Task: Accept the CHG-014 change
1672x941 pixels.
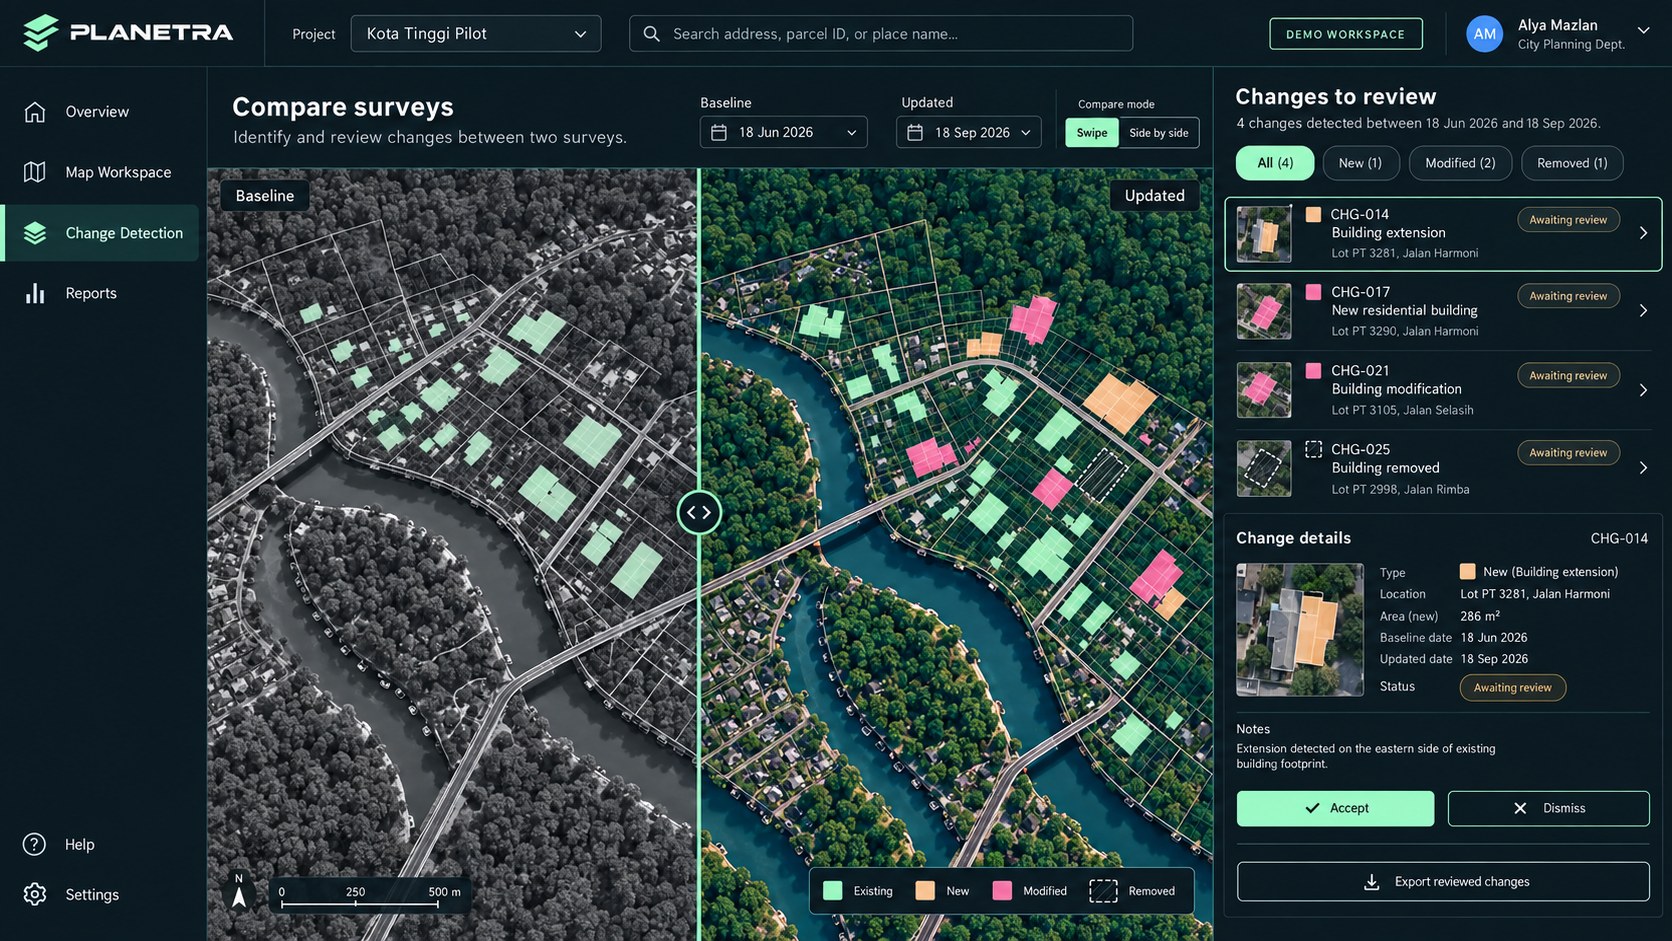Action: tap(1335, 808)
